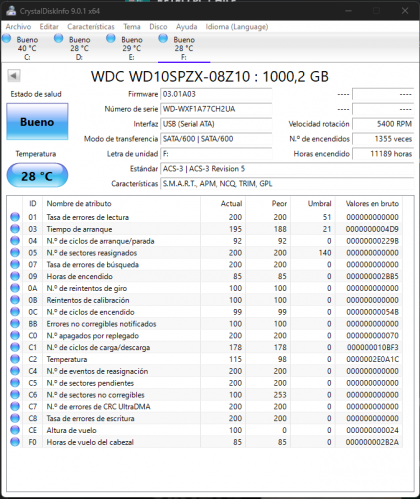The width and height of the screenshot is (420, 499).
Task: Click CrystalDiskInfo title bar app icon
Action: click(11, 11)
